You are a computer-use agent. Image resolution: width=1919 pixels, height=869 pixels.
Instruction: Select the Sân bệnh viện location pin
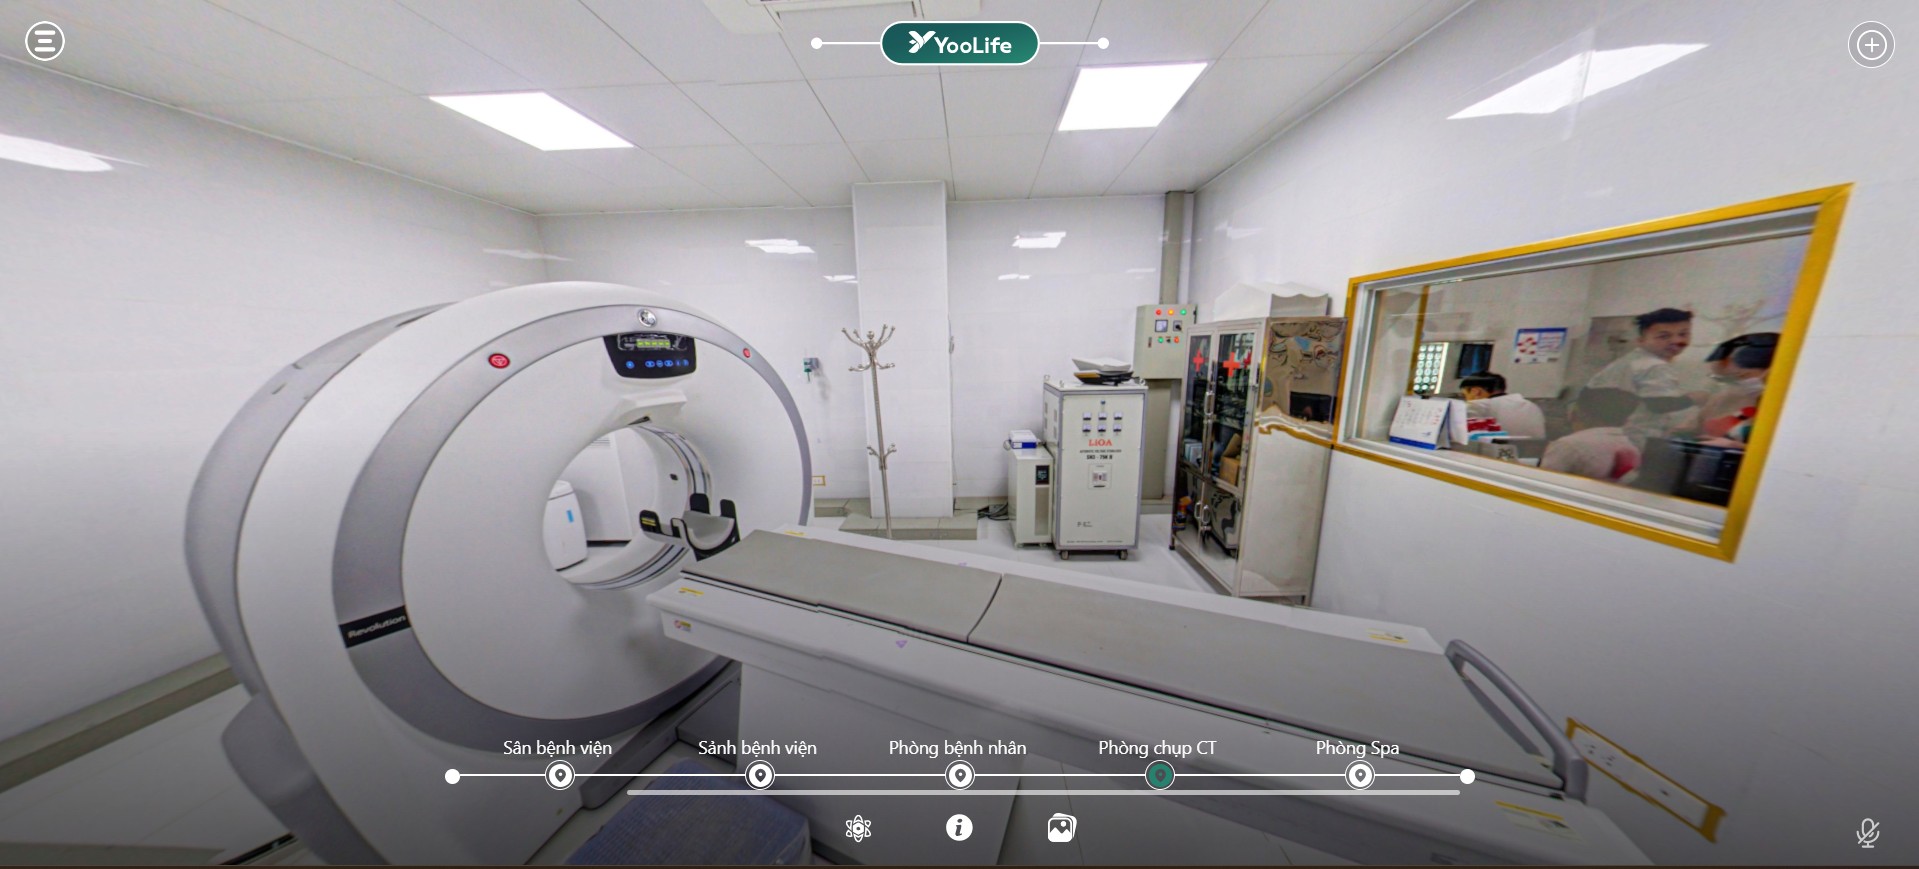click(560, 776)
